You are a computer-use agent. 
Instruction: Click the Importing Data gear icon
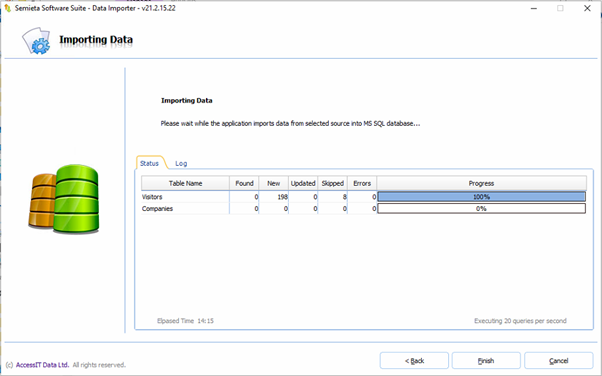[x=36, y=40]
